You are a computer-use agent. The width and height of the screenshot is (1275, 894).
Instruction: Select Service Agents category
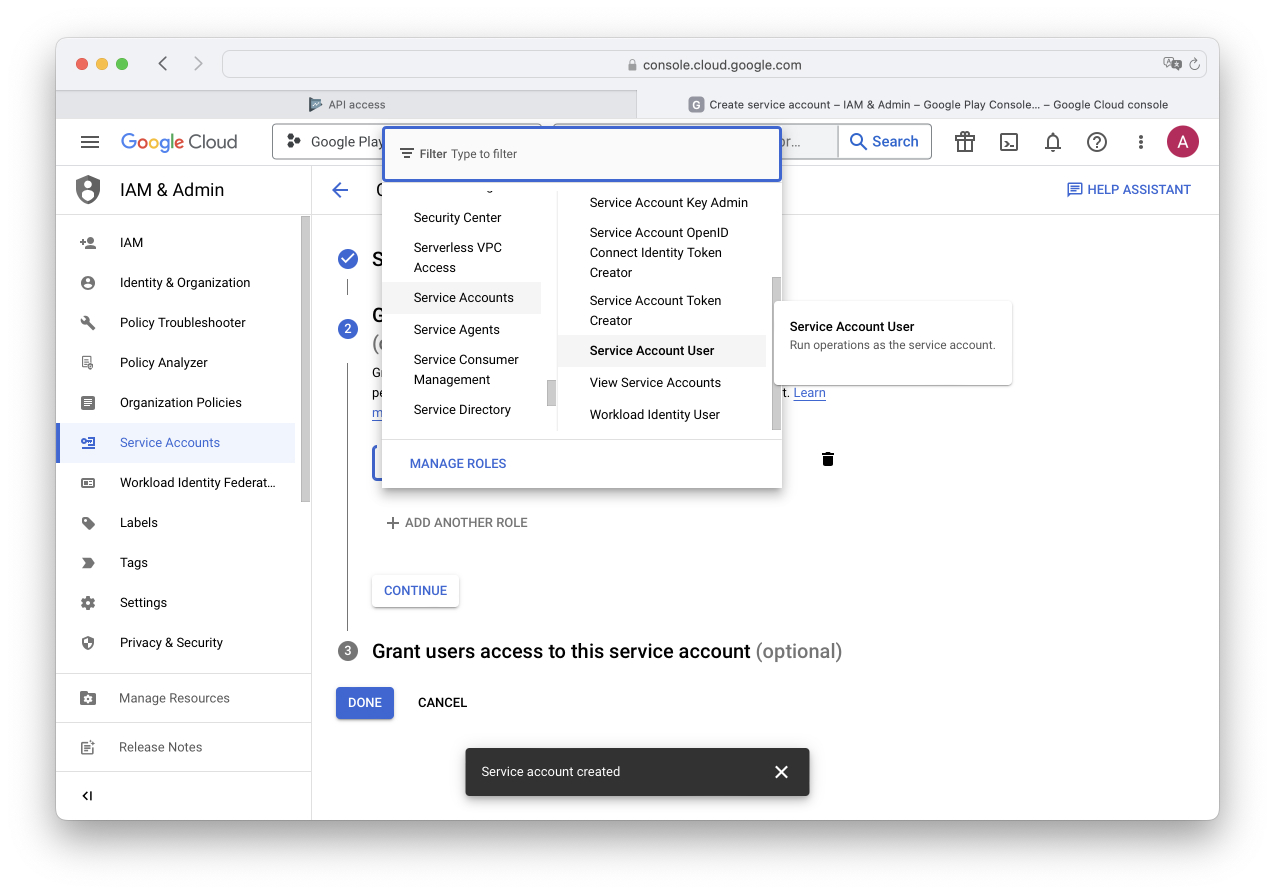[x=462, y=330]
